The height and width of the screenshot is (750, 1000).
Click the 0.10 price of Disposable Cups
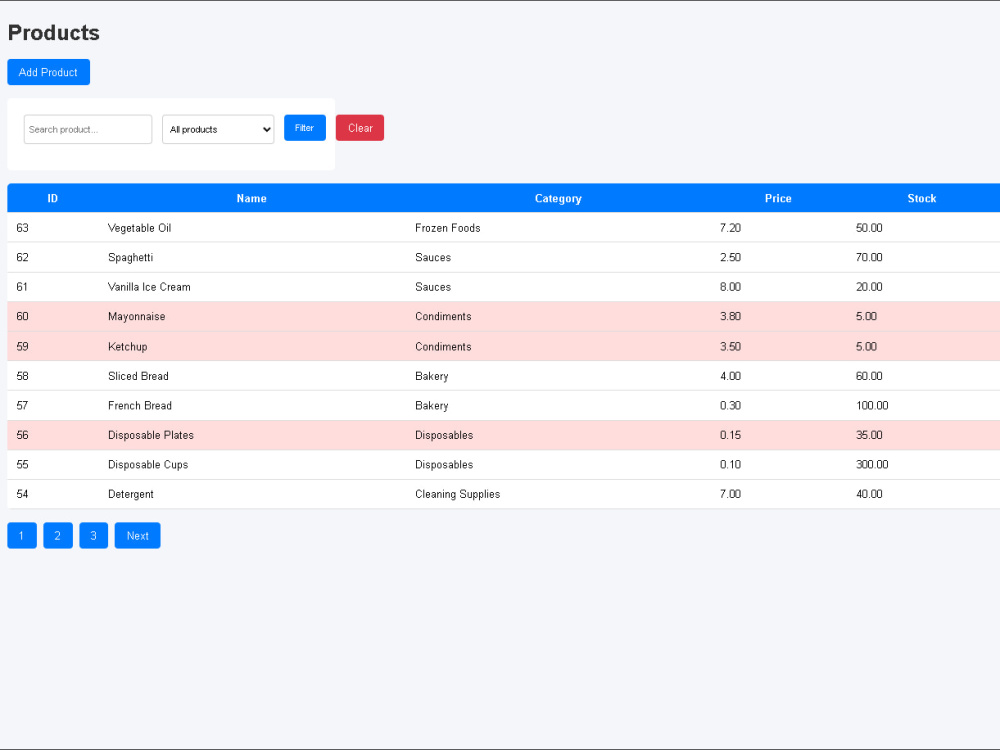730,464
